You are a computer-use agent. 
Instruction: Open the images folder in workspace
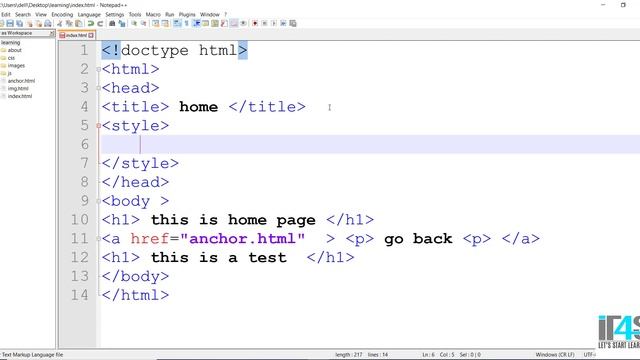click(x=16, y=65)
